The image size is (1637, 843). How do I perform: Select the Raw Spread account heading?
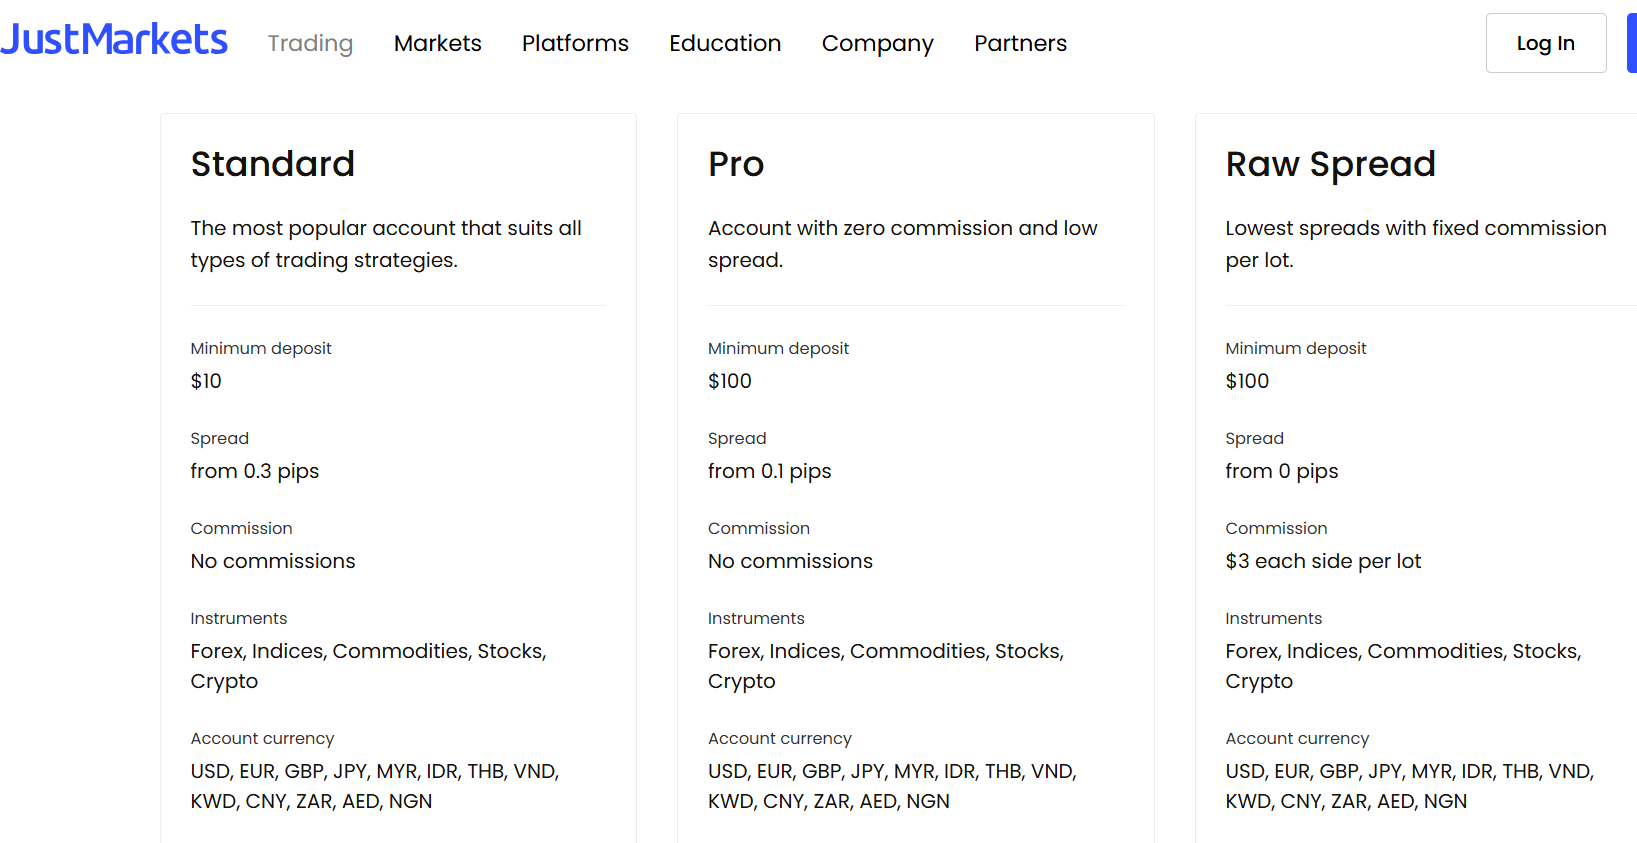coord(1330,164)
